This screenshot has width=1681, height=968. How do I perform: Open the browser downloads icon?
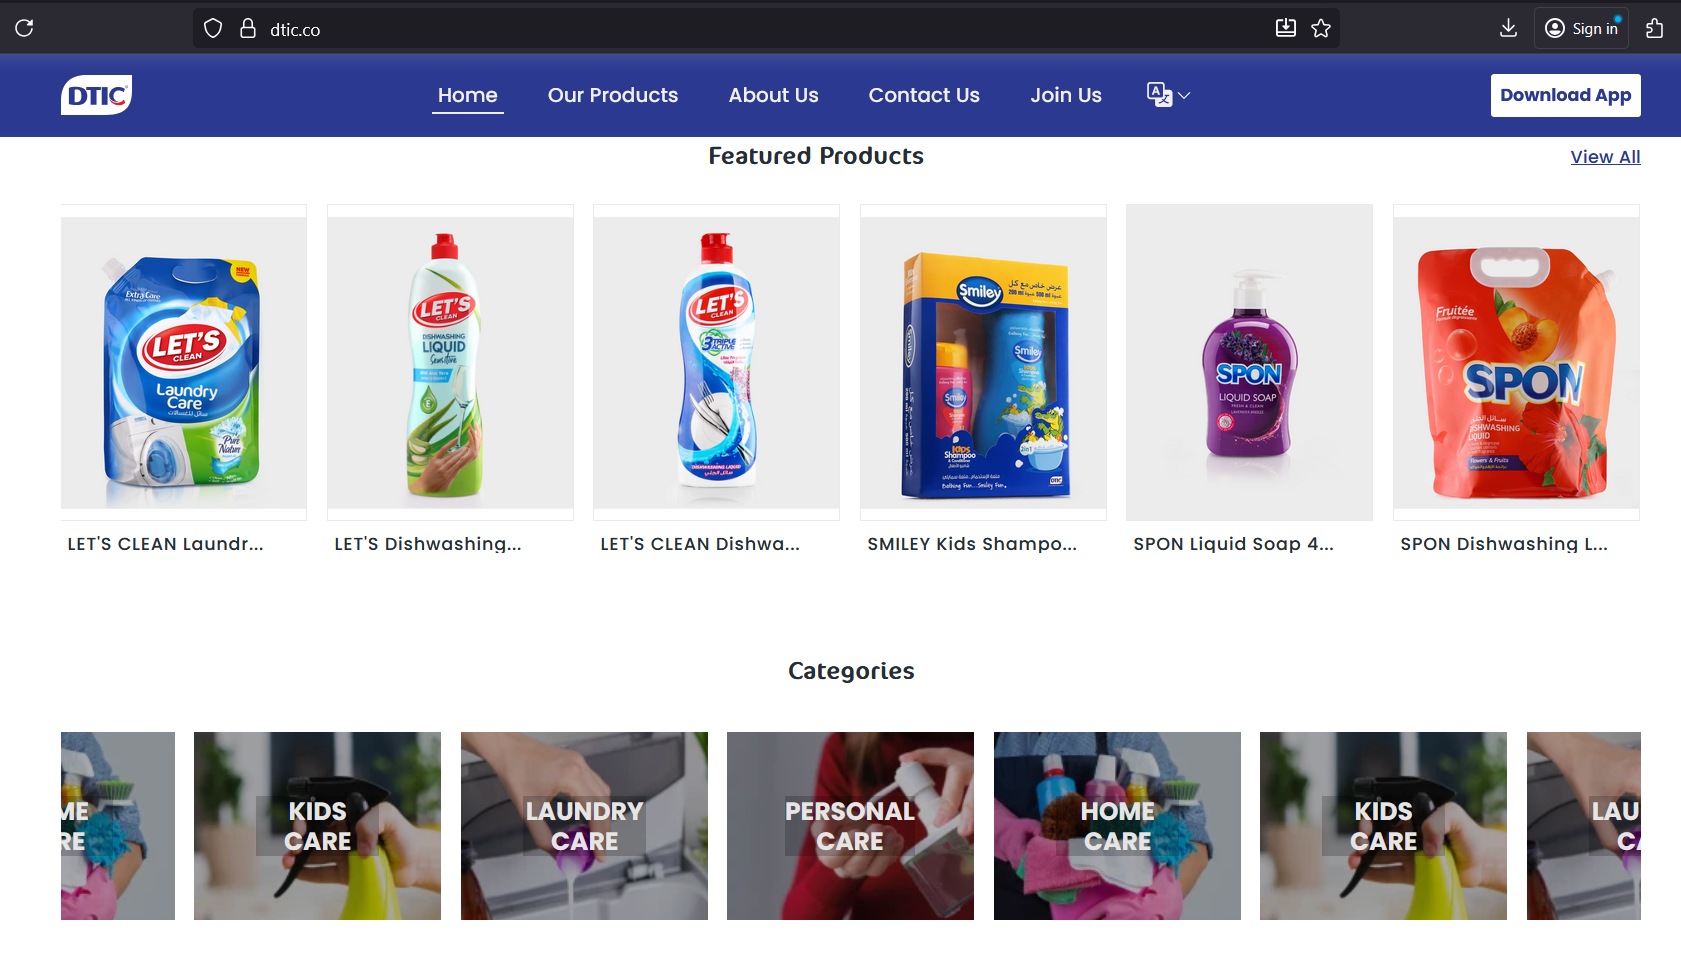[x=1509, y=28]
